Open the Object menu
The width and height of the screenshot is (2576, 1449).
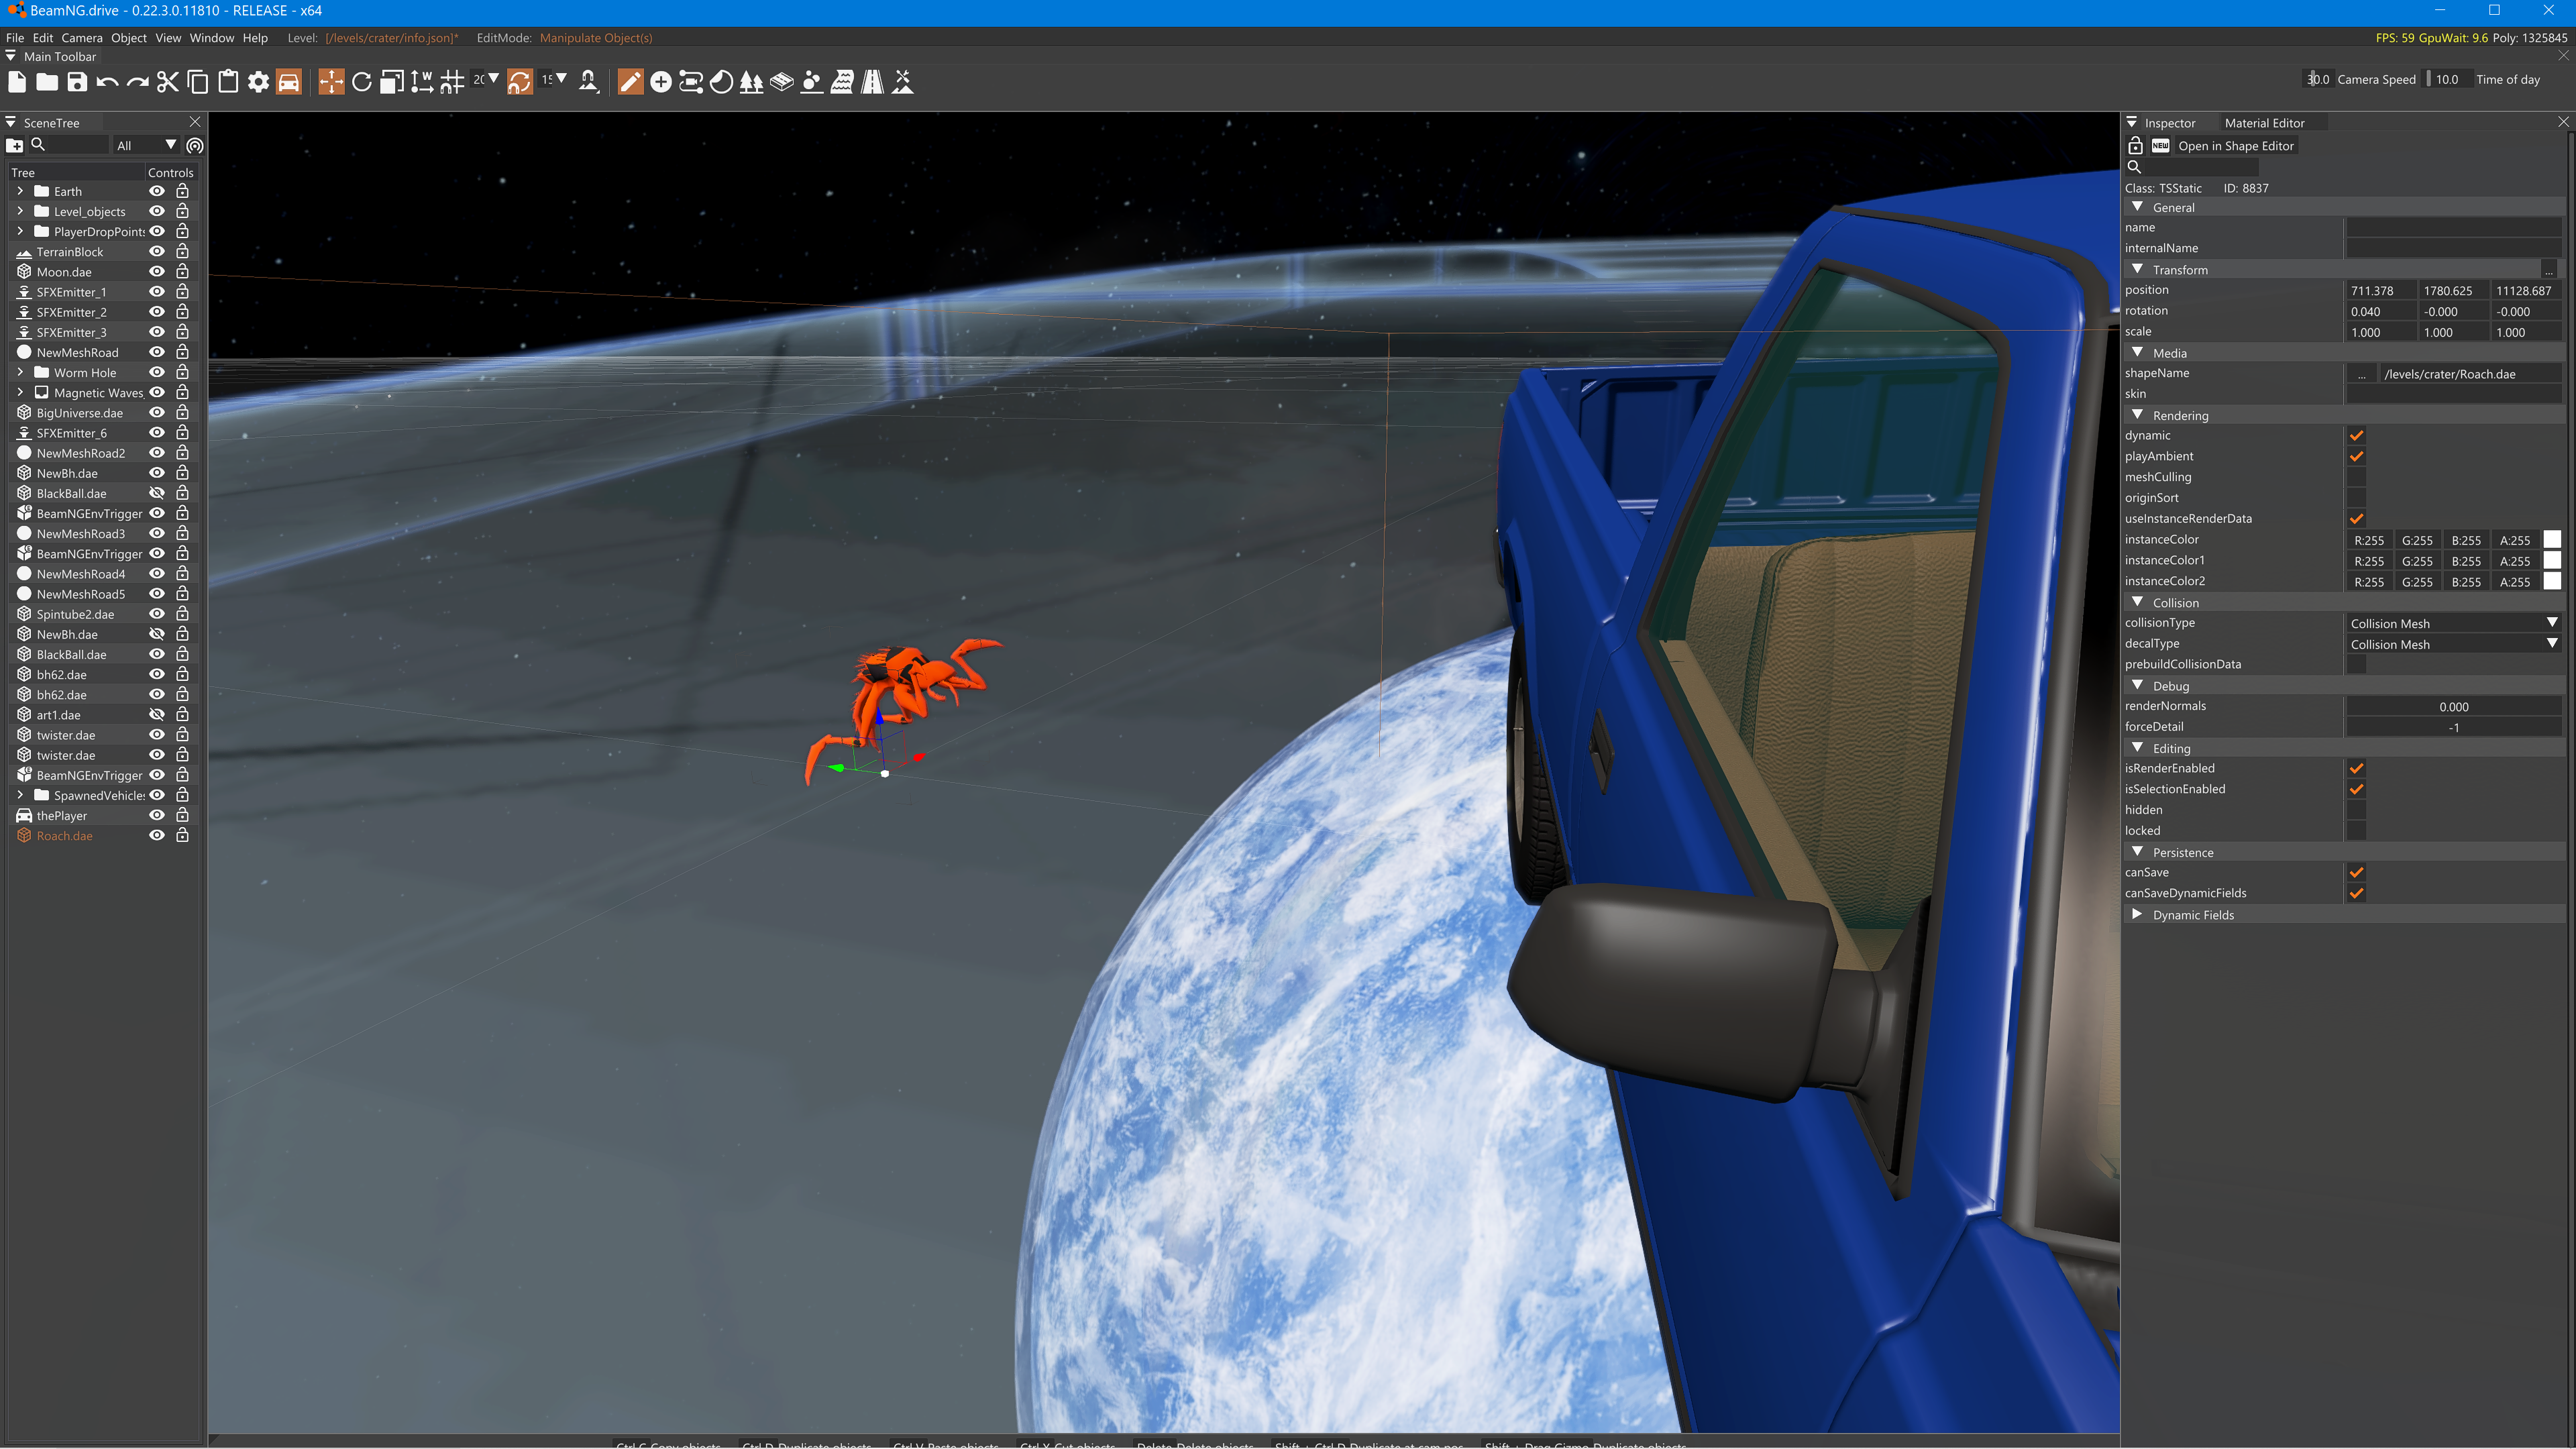(129, 38)
